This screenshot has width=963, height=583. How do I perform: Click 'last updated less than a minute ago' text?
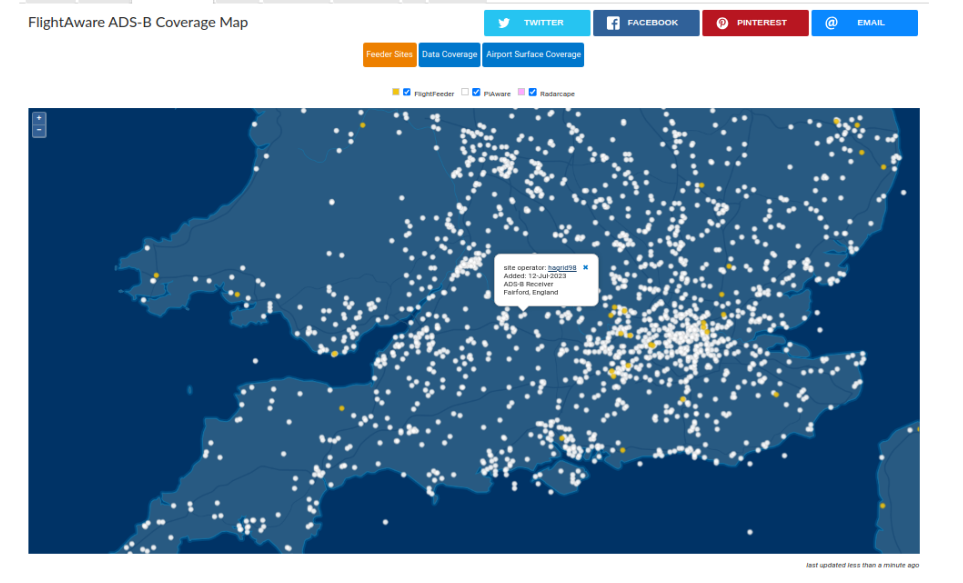(862, 565)
